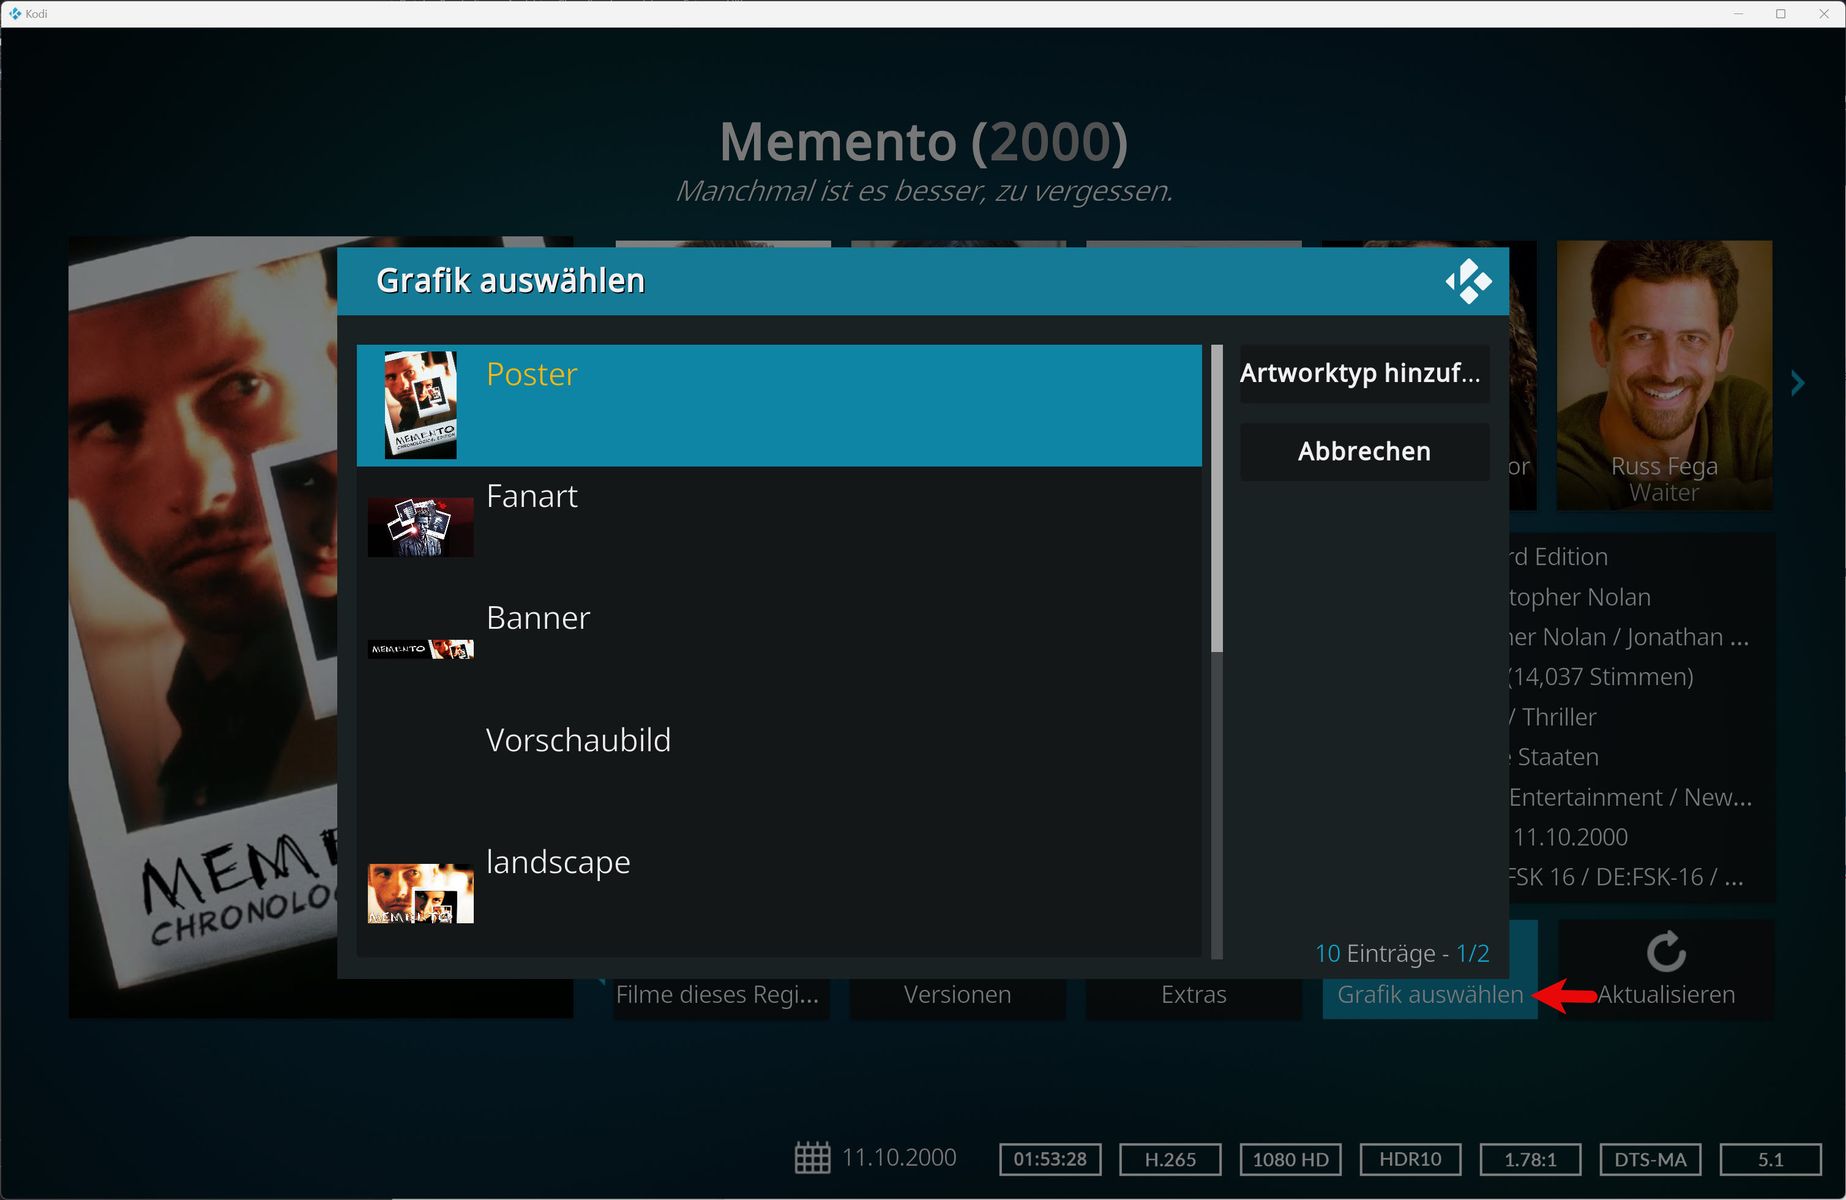The height and width of the screenshot is (1200, 1846).
Task: Select the landscape artwork entry
Action: pos(779,893)
